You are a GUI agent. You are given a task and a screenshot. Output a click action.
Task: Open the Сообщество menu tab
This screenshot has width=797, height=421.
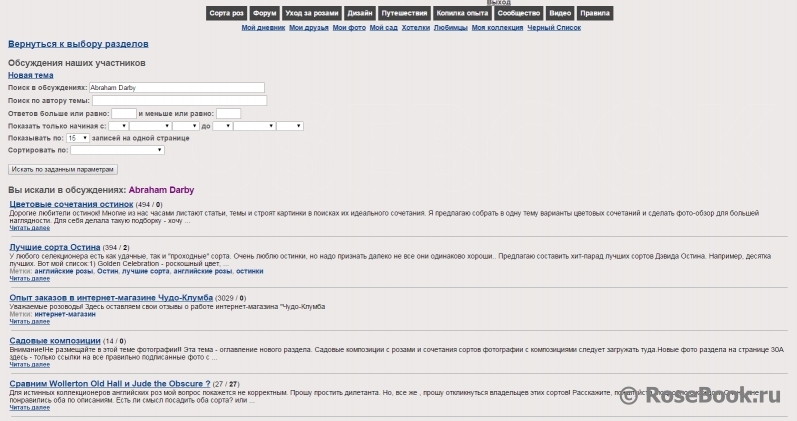point(518,13)
